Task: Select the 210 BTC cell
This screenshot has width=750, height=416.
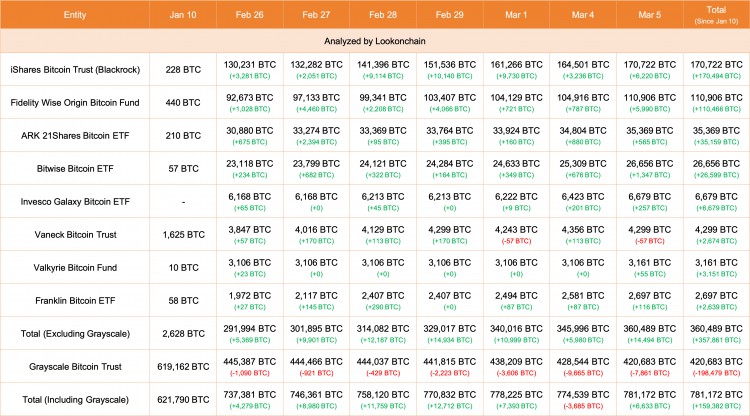Action: (x=183, y=135)
